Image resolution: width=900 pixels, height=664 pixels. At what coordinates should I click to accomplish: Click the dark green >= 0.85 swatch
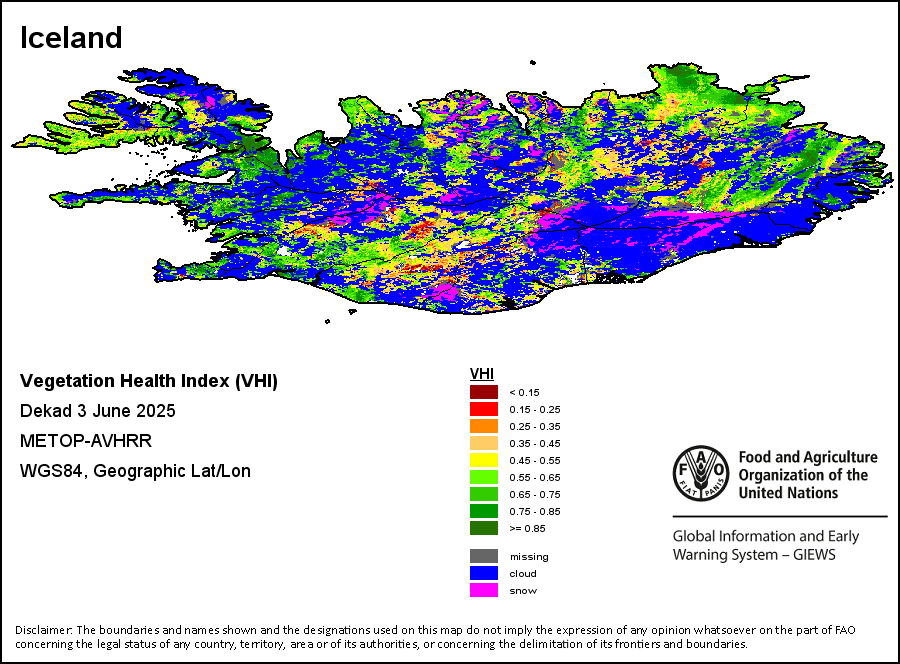(484, 528)
